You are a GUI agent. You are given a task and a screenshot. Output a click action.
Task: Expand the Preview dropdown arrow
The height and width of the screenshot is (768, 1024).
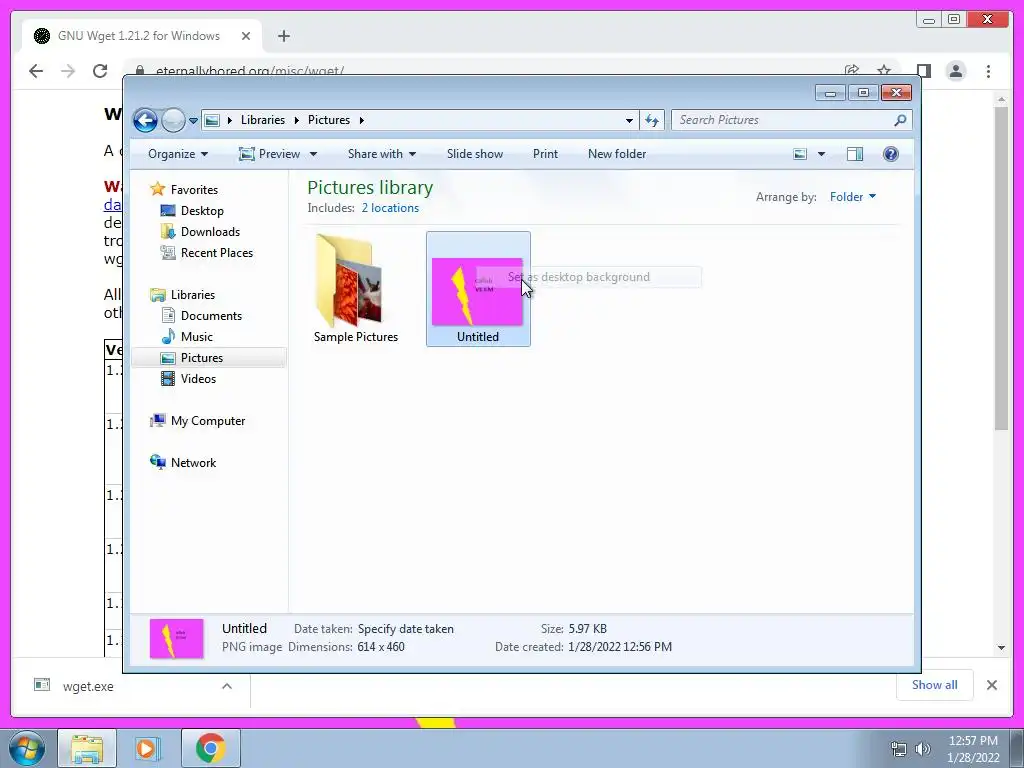pos(313,154)
